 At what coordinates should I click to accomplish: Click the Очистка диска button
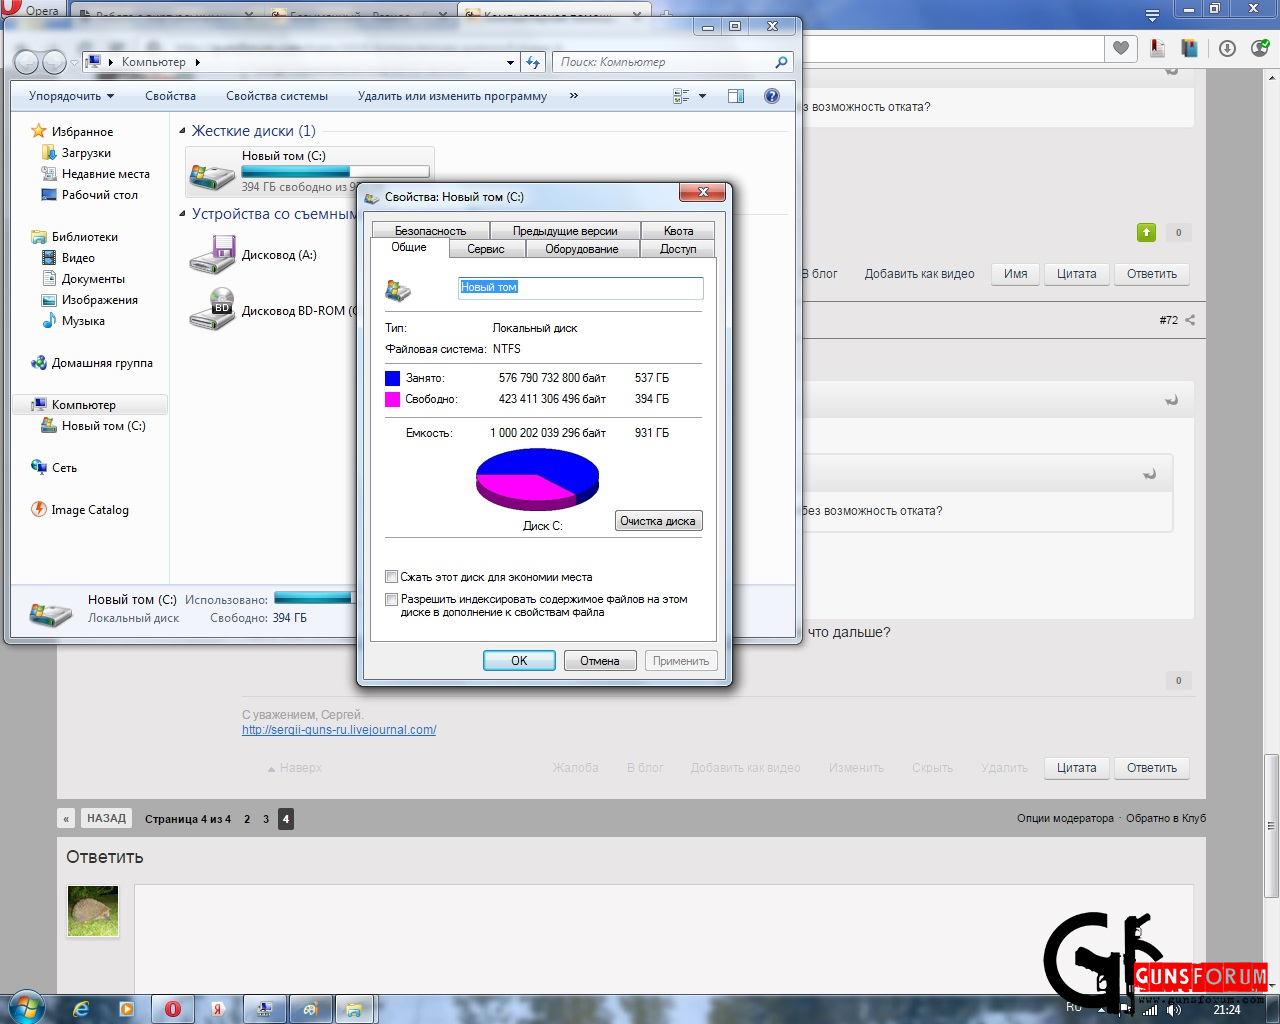(658, 521)
